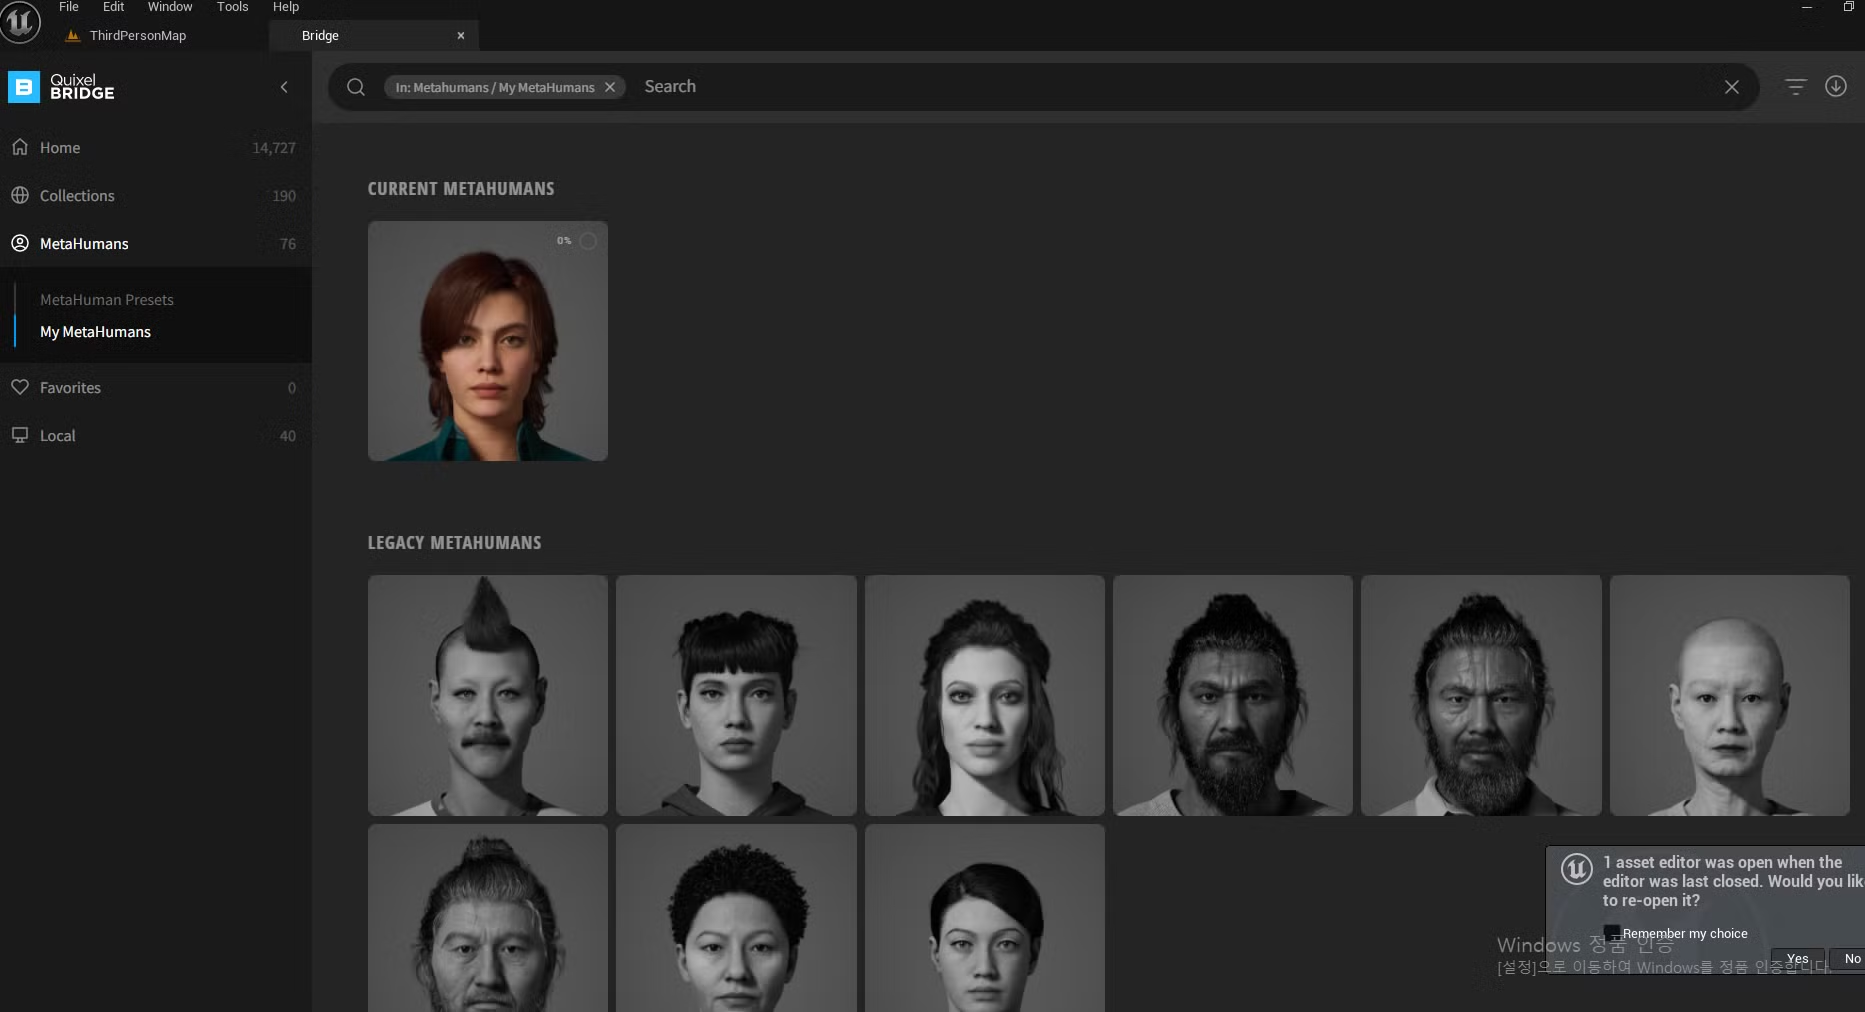Screen dimensions: 1865x1012
Task: Open the File menu
Action: tap(69, 7)
